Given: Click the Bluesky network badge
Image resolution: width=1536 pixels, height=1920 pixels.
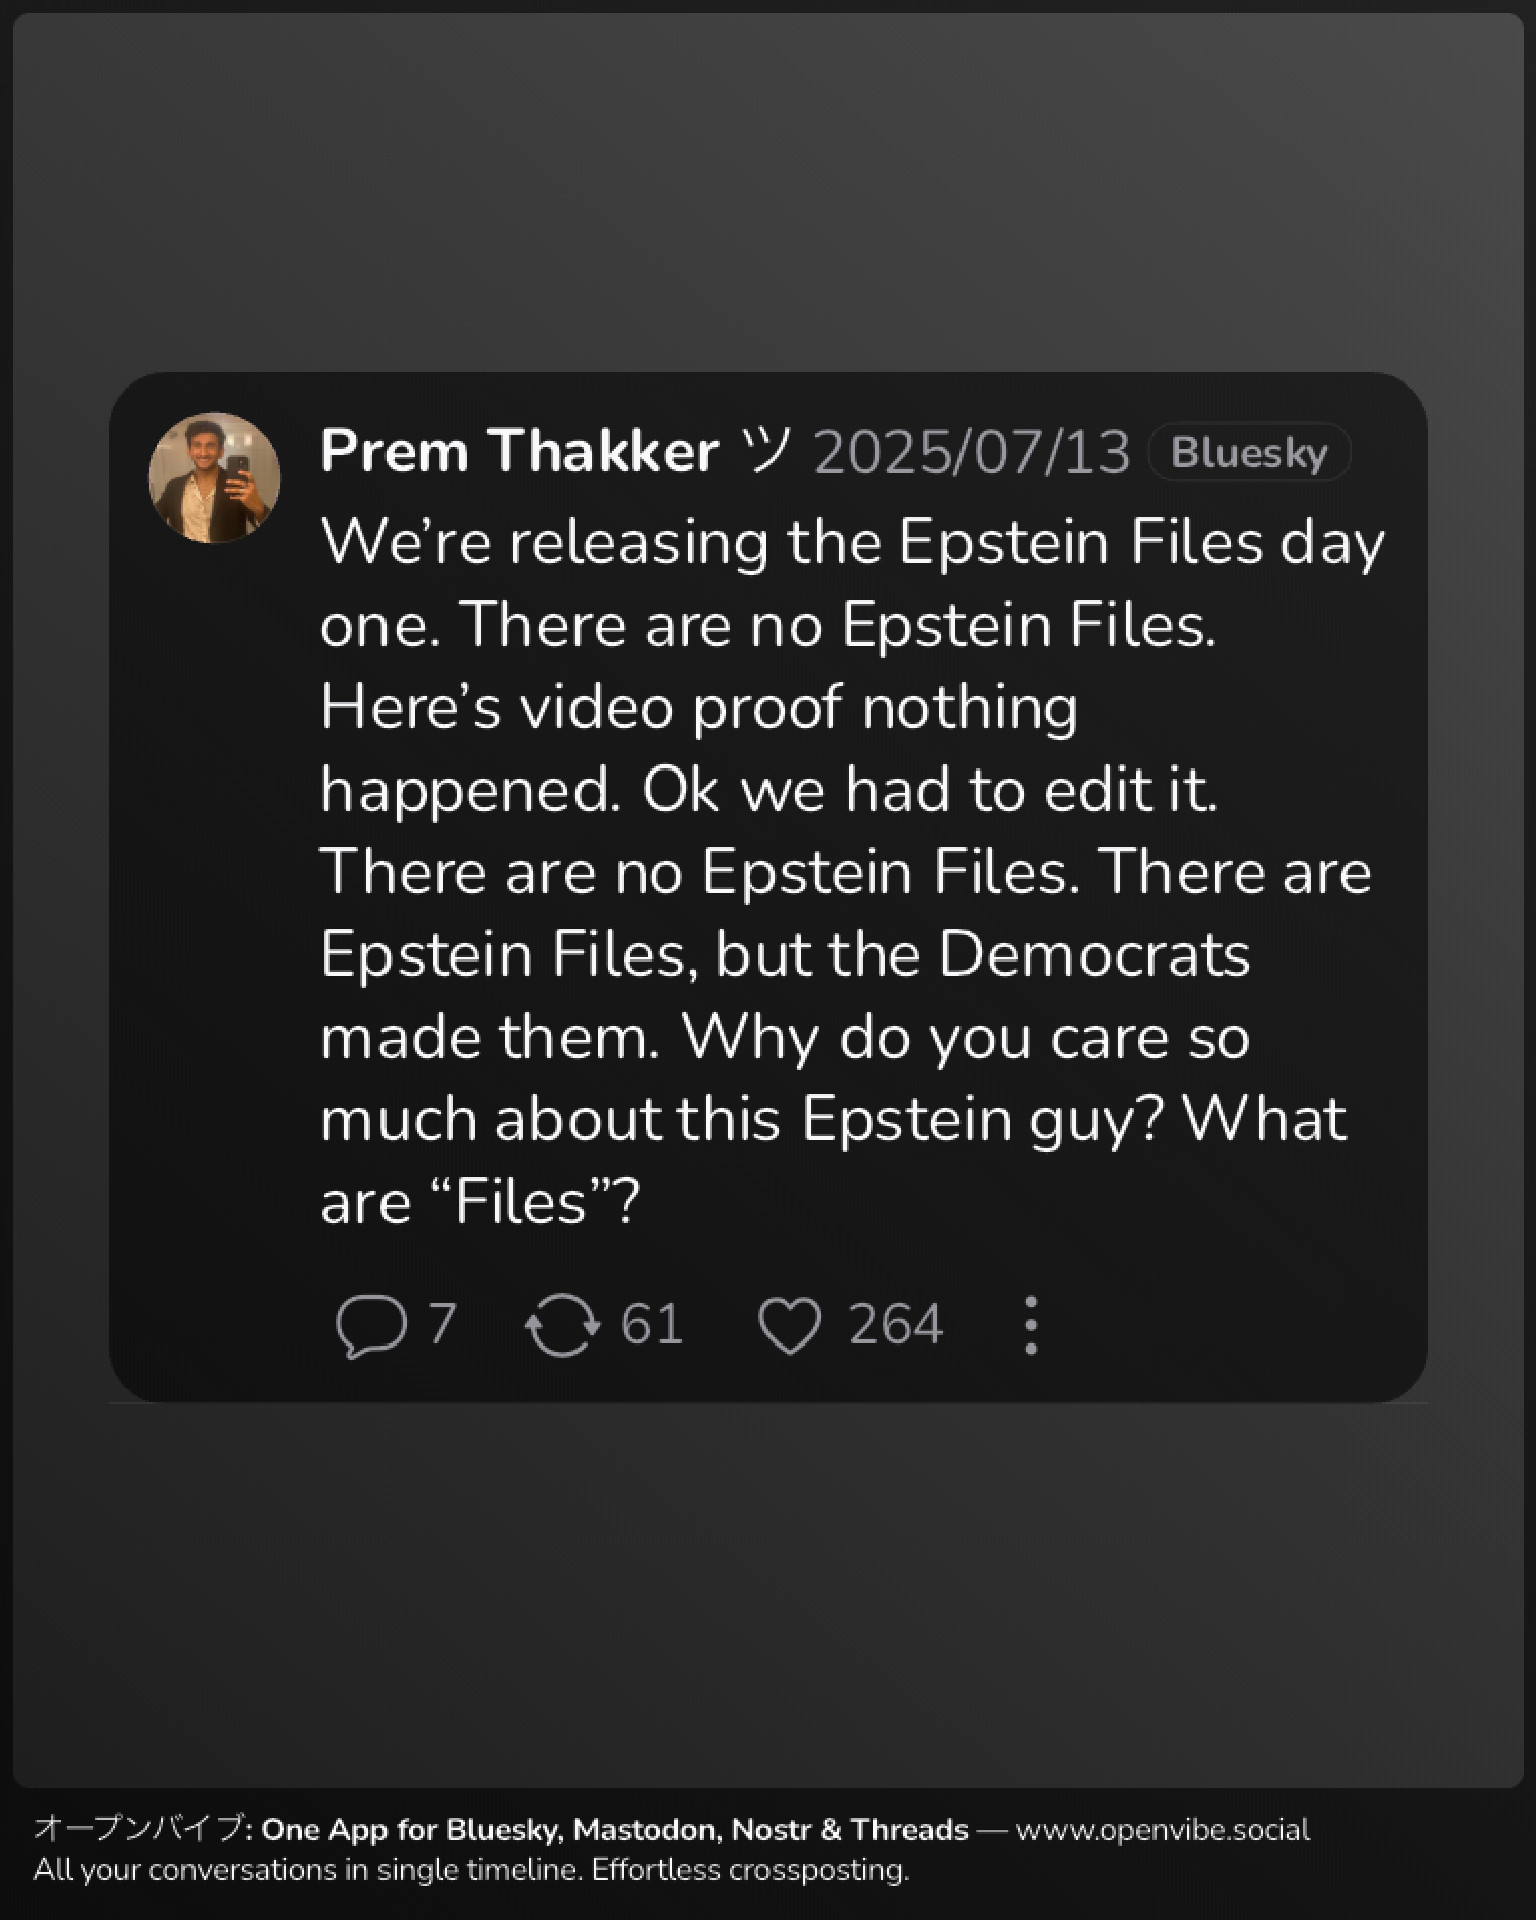Looking at the screenshot, I should 1249,453.
